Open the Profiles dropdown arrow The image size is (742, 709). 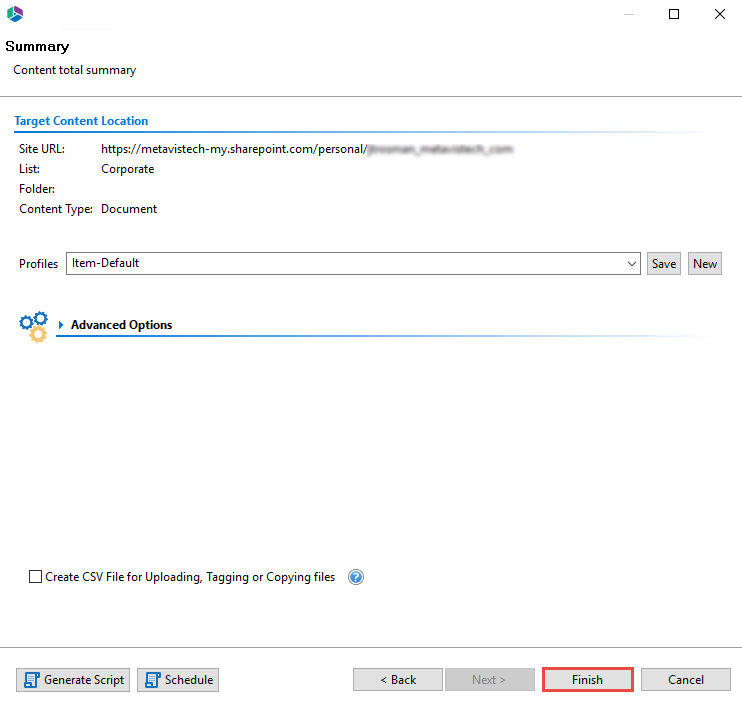coord(632,264)
